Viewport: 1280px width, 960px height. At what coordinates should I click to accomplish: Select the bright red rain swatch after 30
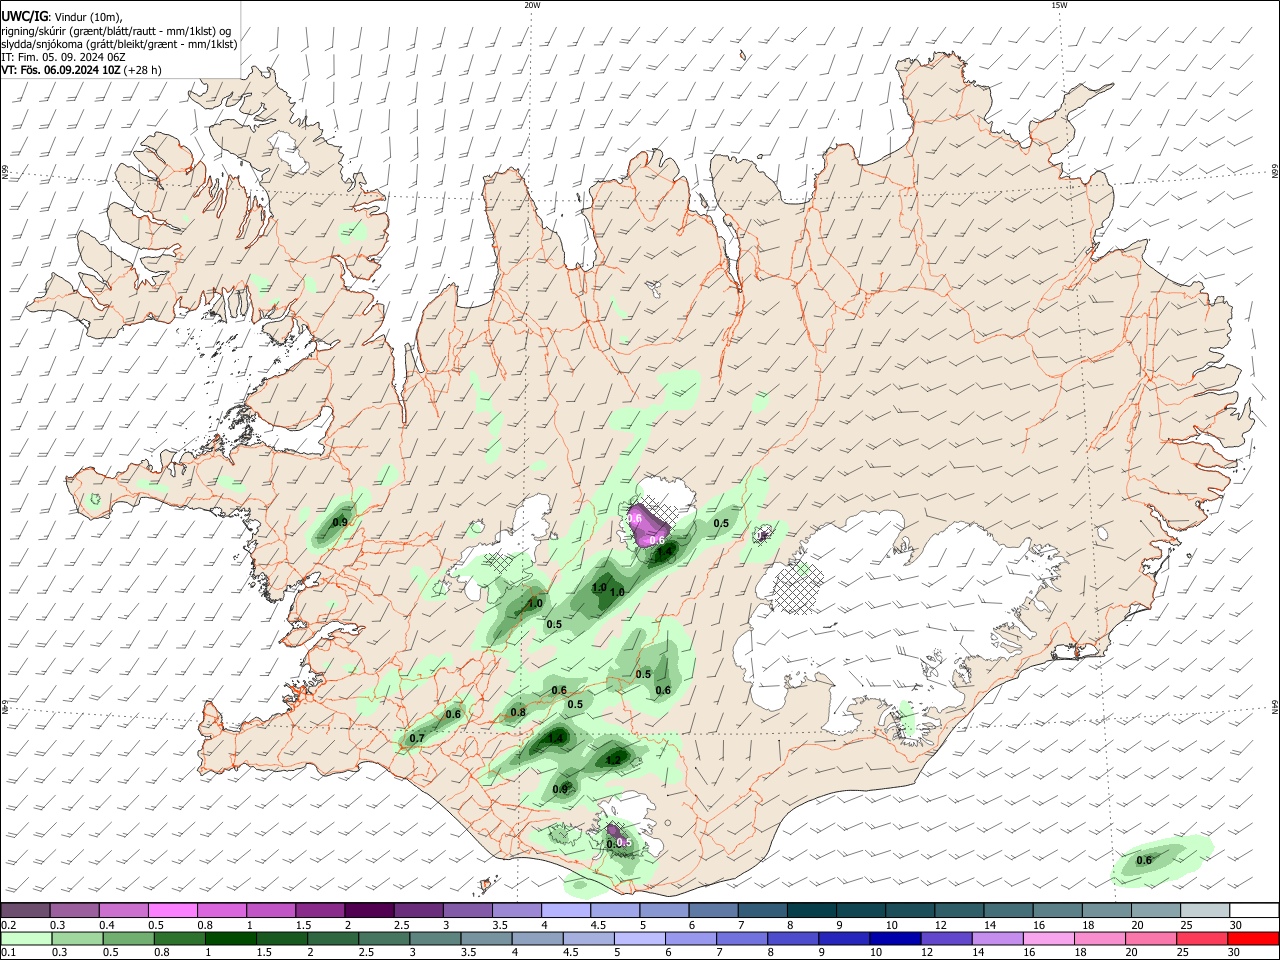[x=1252, y=938]
